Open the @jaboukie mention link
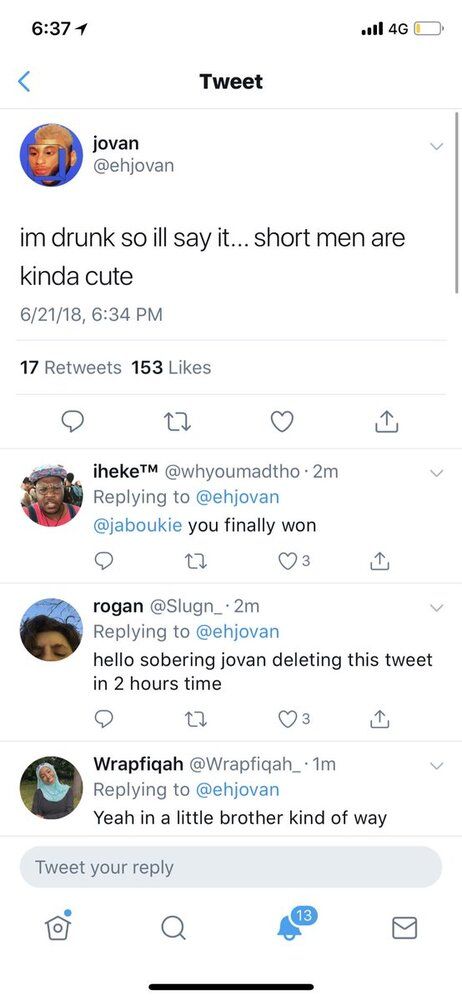The width and height of the screenshot is (462, 1000). (x=138, y=526)
